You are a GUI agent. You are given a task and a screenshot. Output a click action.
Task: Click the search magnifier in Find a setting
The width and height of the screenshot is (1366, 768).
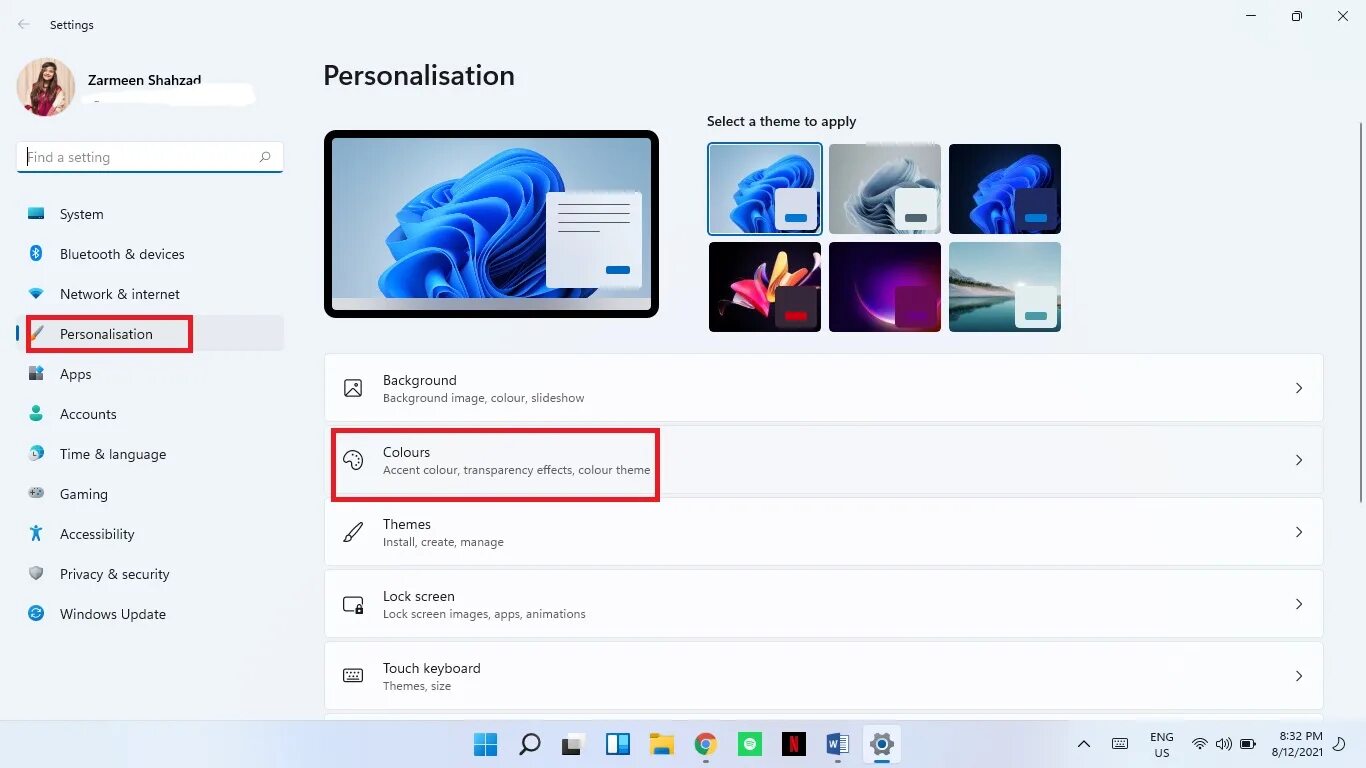click(x=265, y=157)
